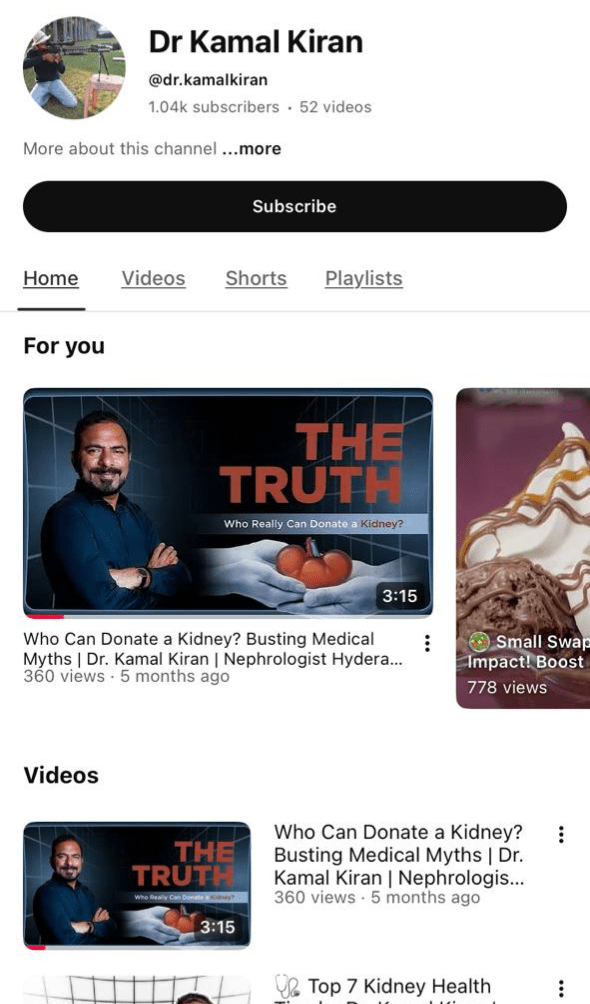The width and height of the screenshot is (590, 1004).
Task: Expand channel description with ...more
Action: click(252, 149)
